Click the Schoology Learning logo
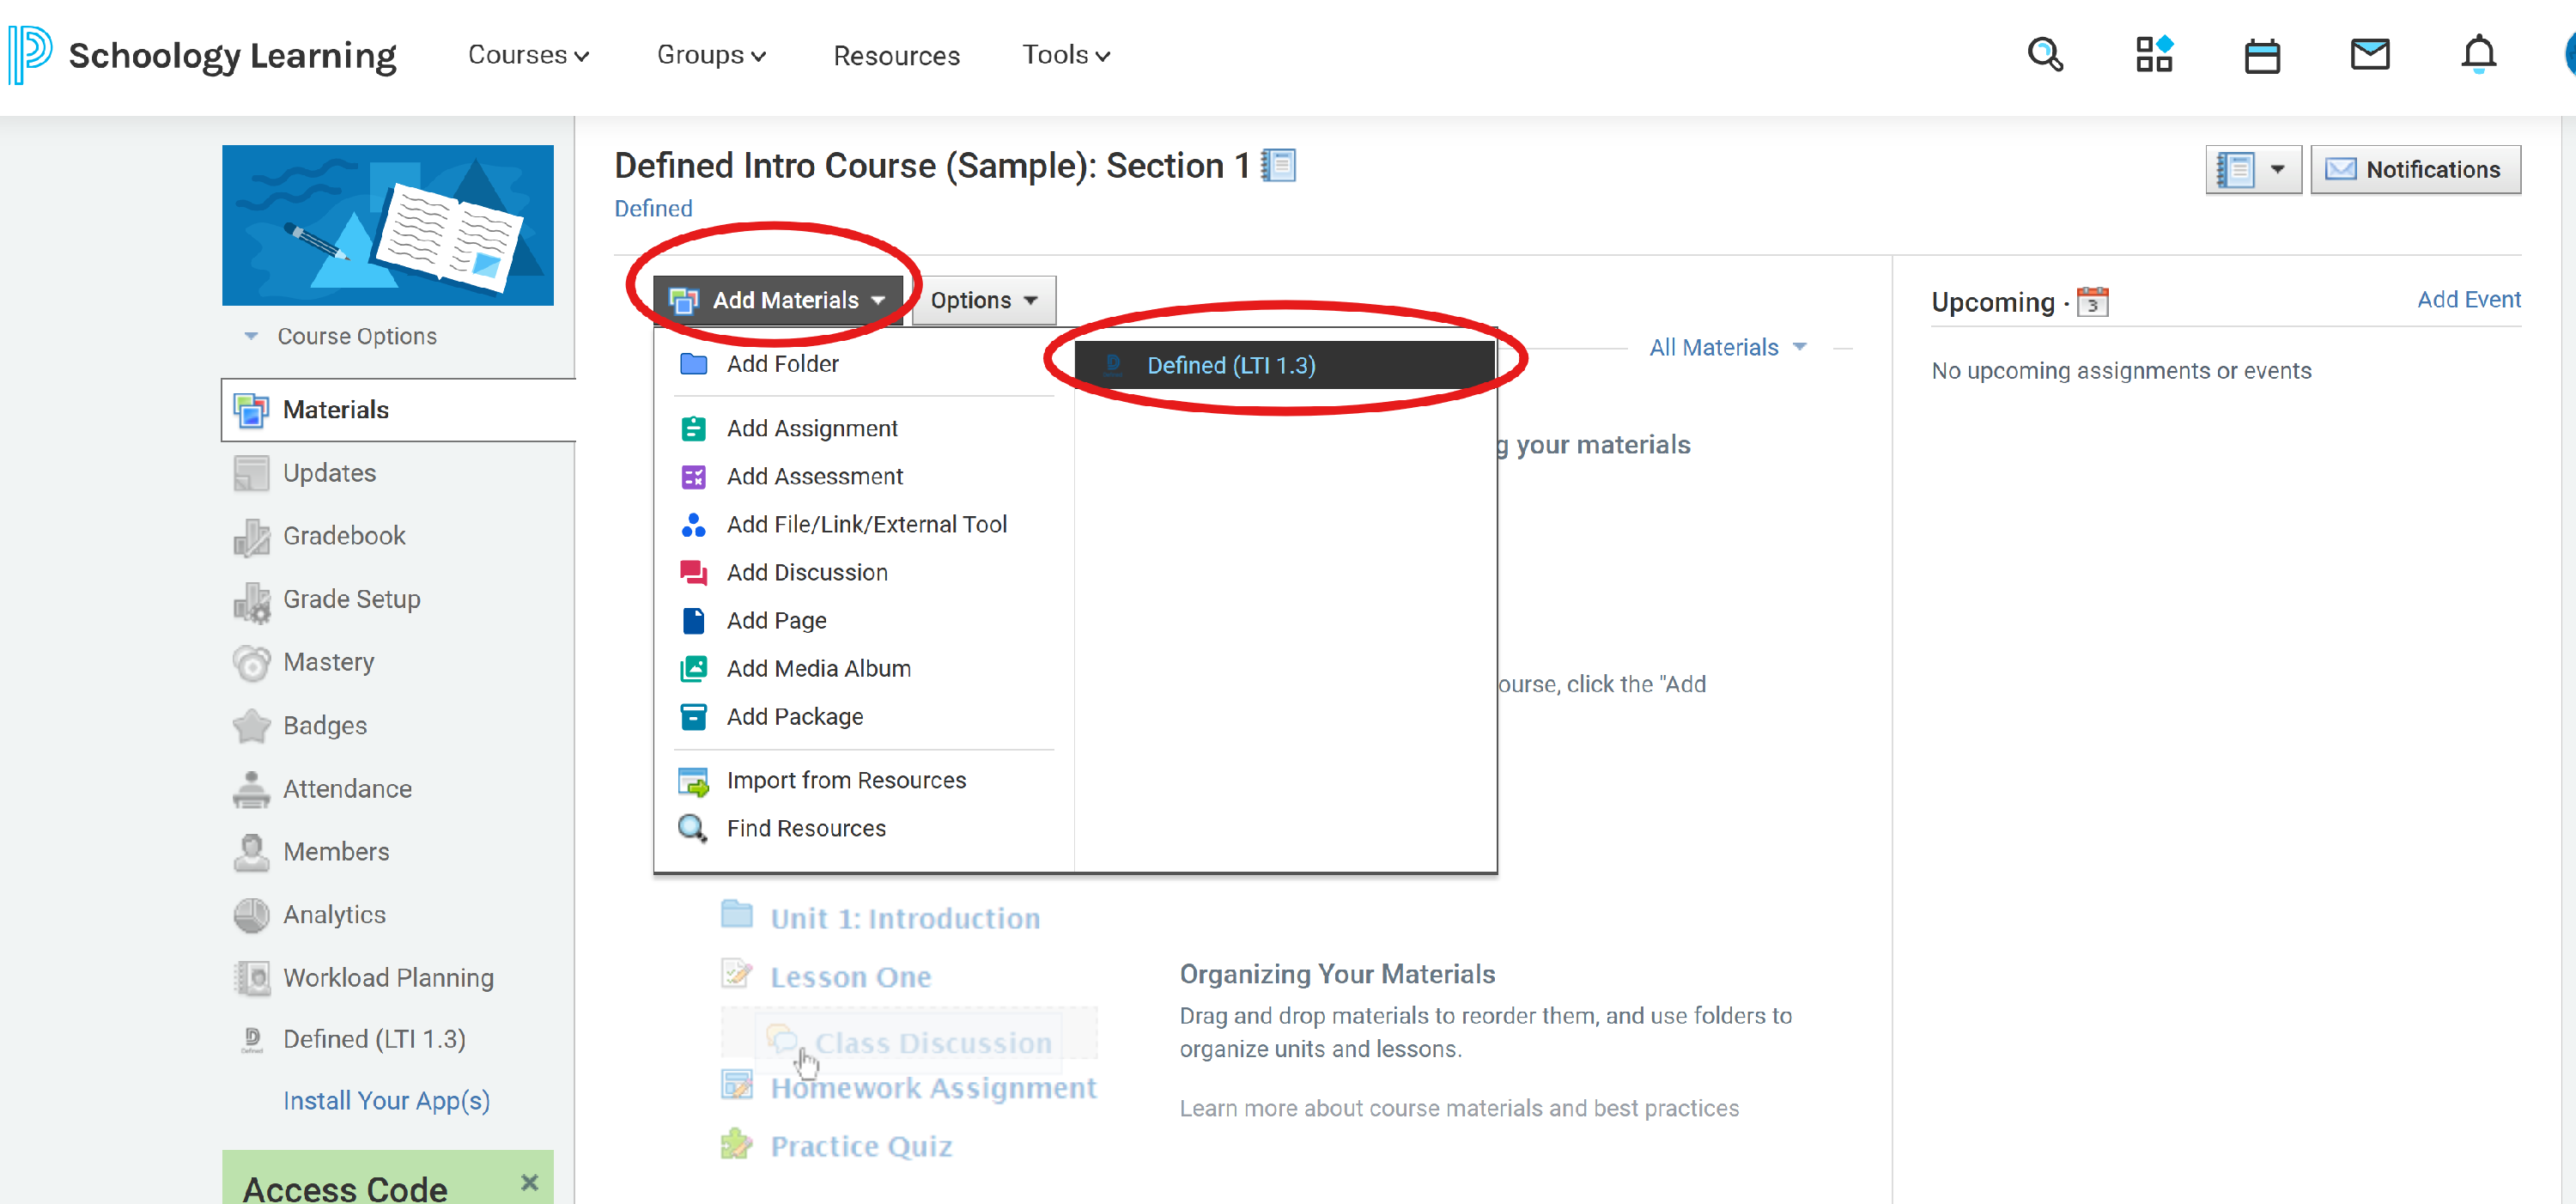Image resolution: width=2576 pixels, height=1204 pixels. coord(204,55)
